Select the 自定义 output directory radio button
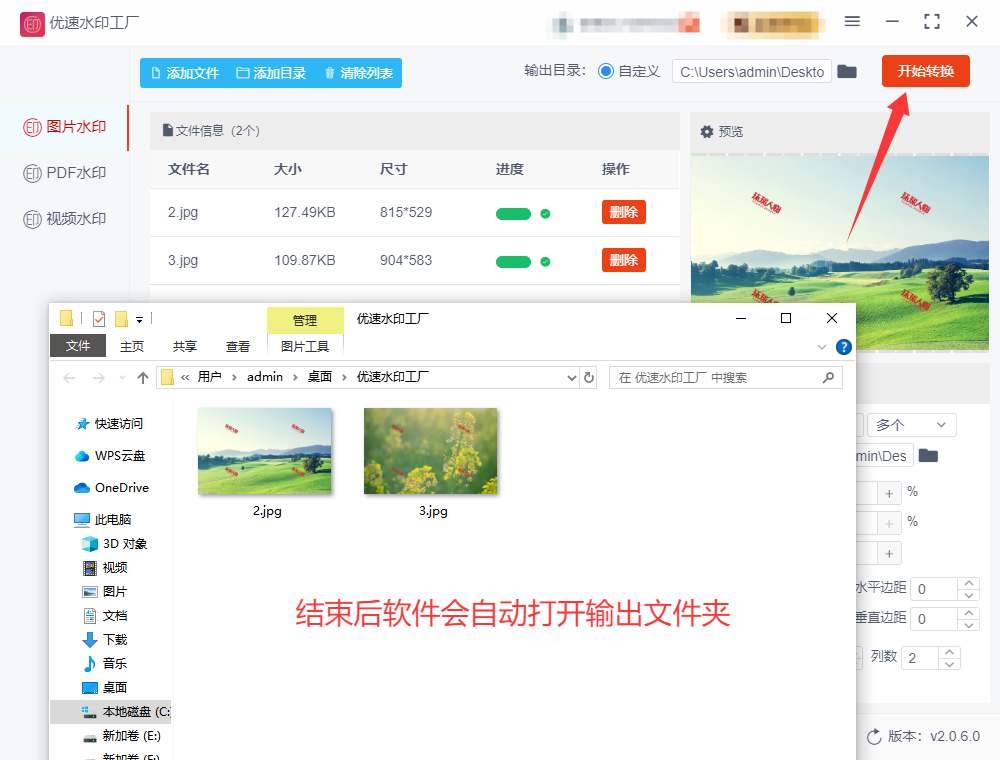The width and height of the screenshot is (1000, 760). point(606,71)
